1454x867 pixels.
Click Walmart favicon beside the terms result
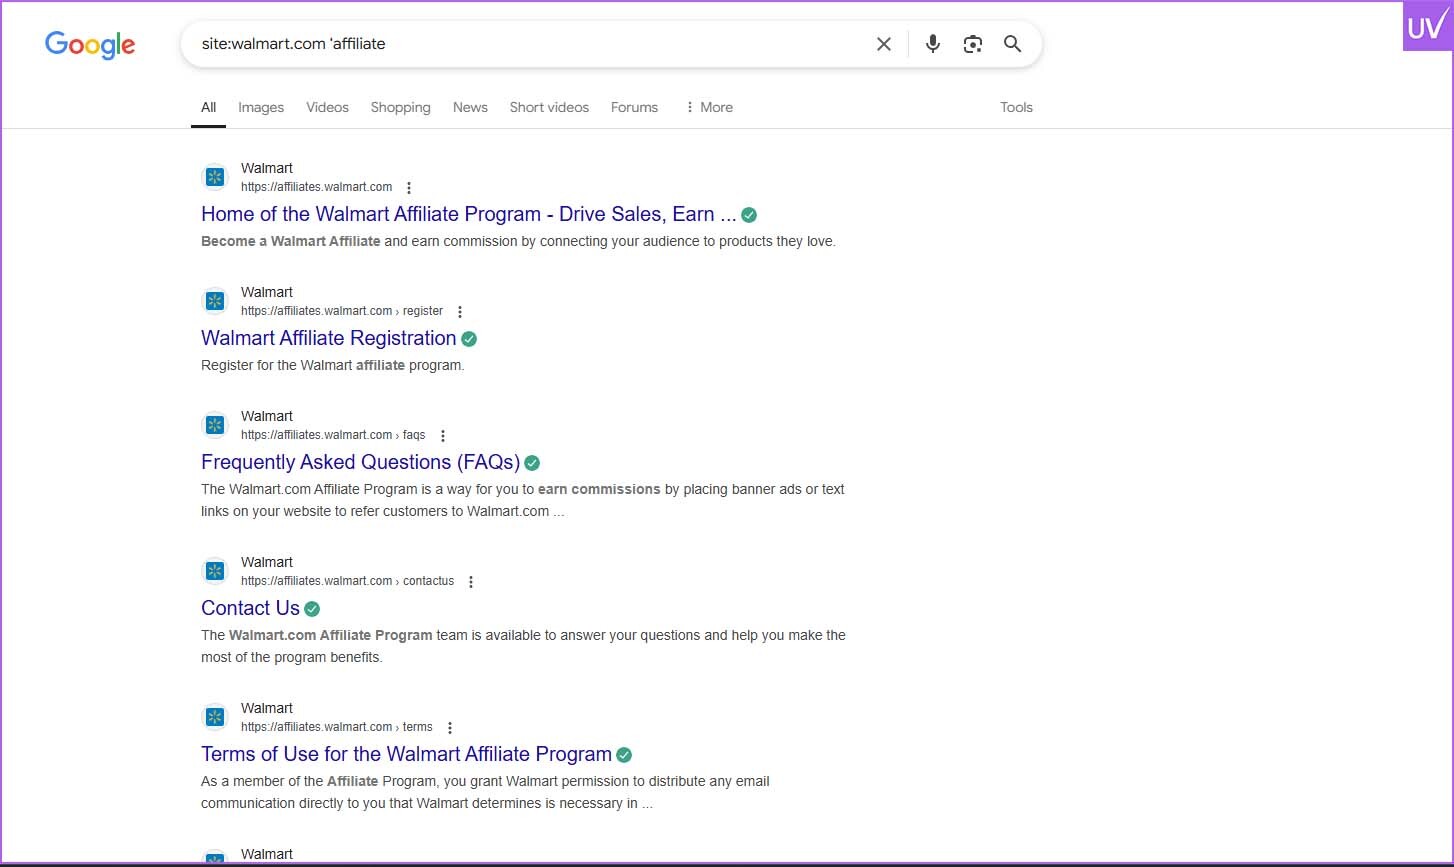[x=215, y=717]
